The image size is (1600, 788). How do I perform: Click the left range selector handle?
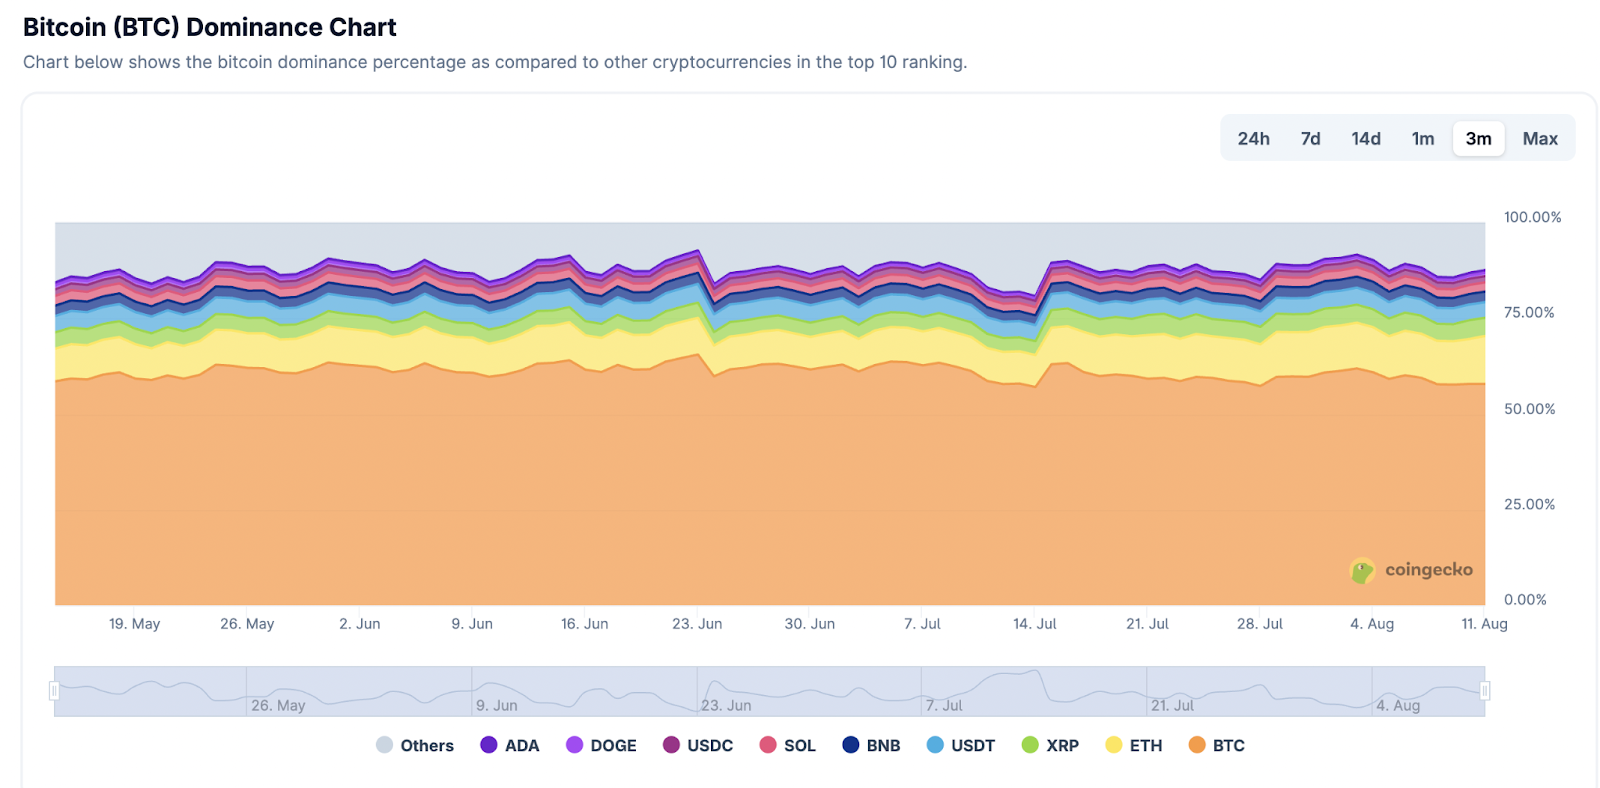point(56,688)
